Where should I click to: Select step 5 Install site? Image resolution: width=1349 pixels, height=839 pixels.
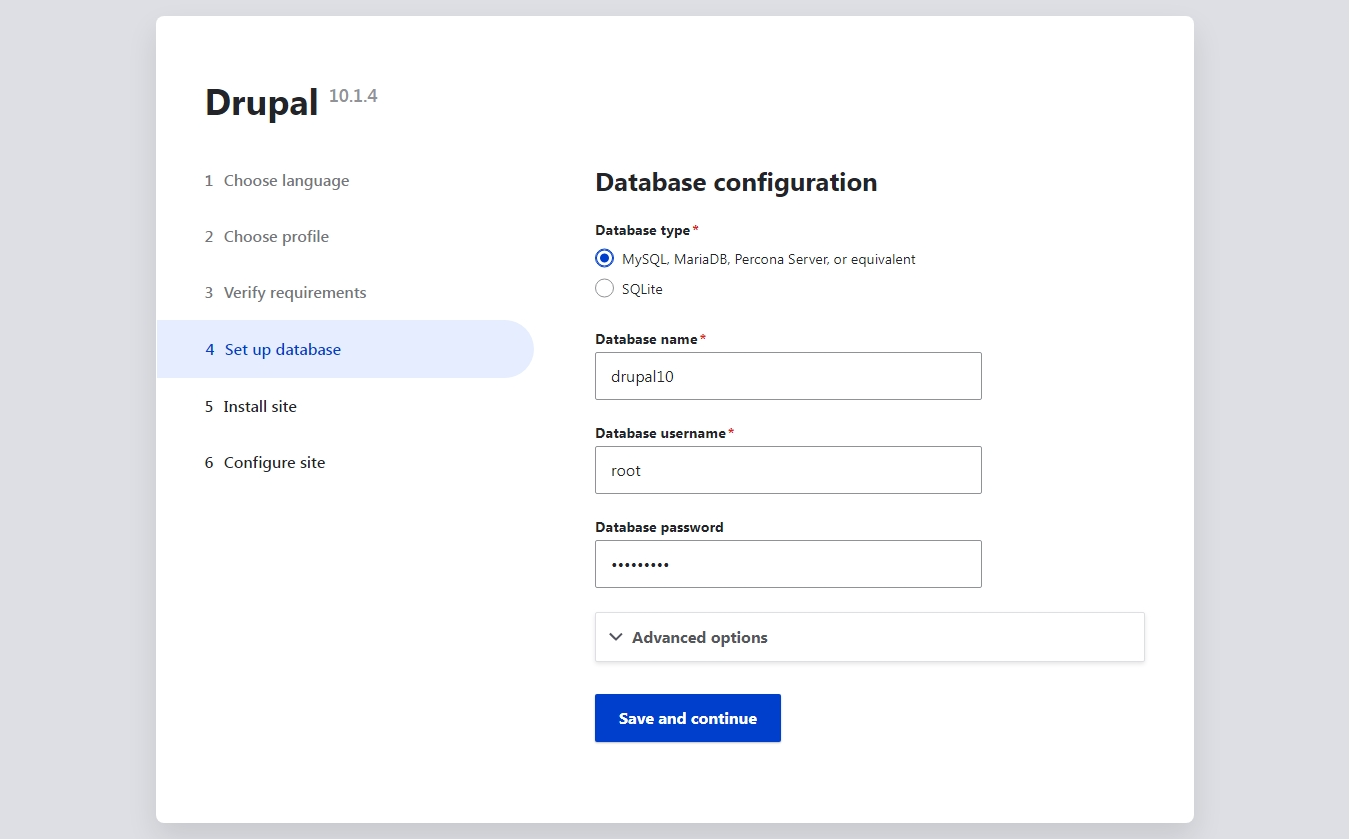(260, 407)
